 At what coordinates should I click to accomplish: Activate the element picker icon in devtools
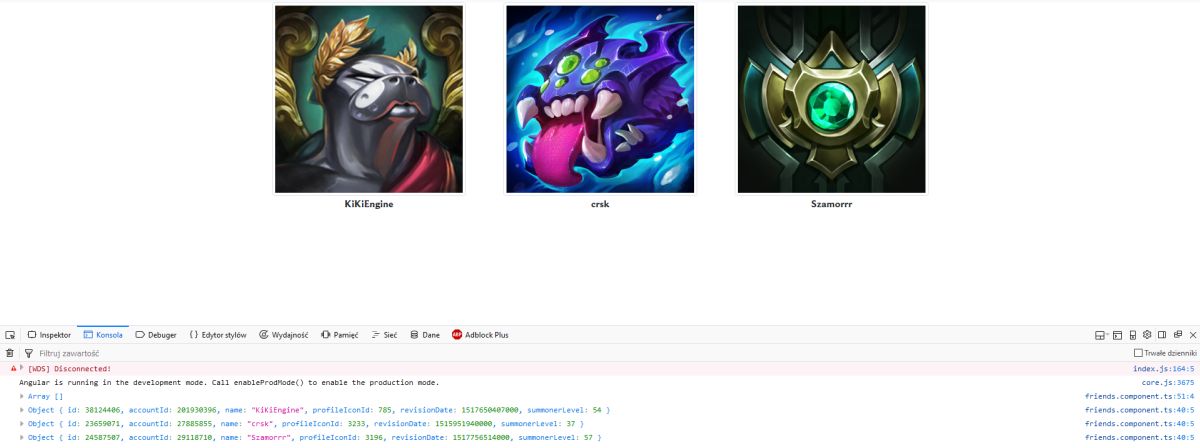10,335
